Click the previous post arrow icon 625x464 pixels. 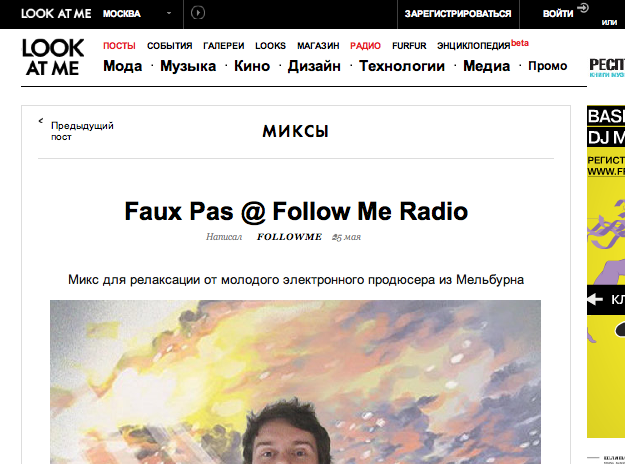41,120
